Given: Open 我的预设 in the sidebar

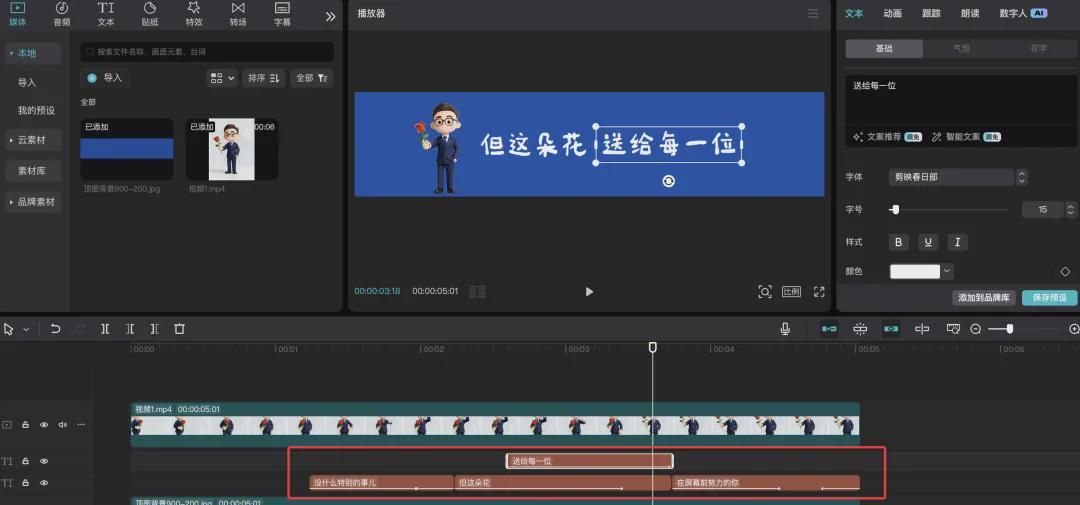Looking at the screenshot, I should [x=36, y=110].
